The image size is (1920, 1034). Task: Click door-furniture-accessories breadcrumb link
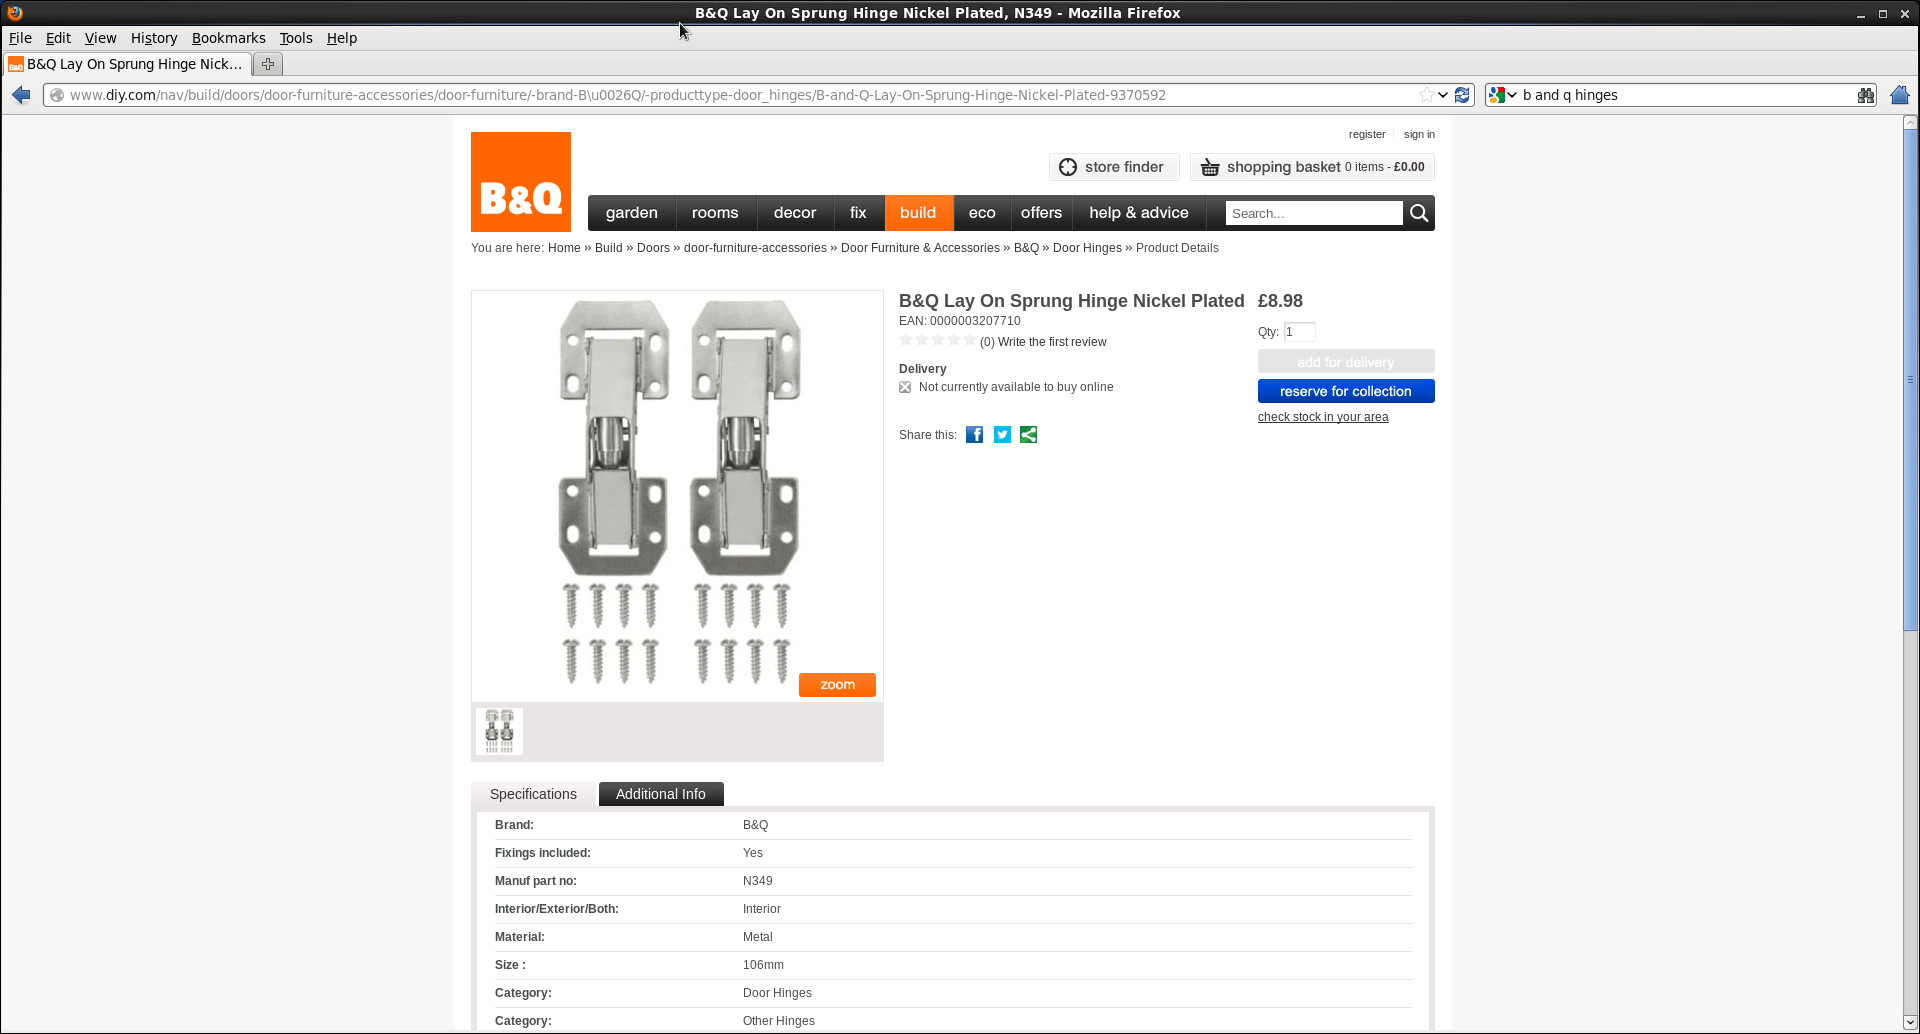755,248
